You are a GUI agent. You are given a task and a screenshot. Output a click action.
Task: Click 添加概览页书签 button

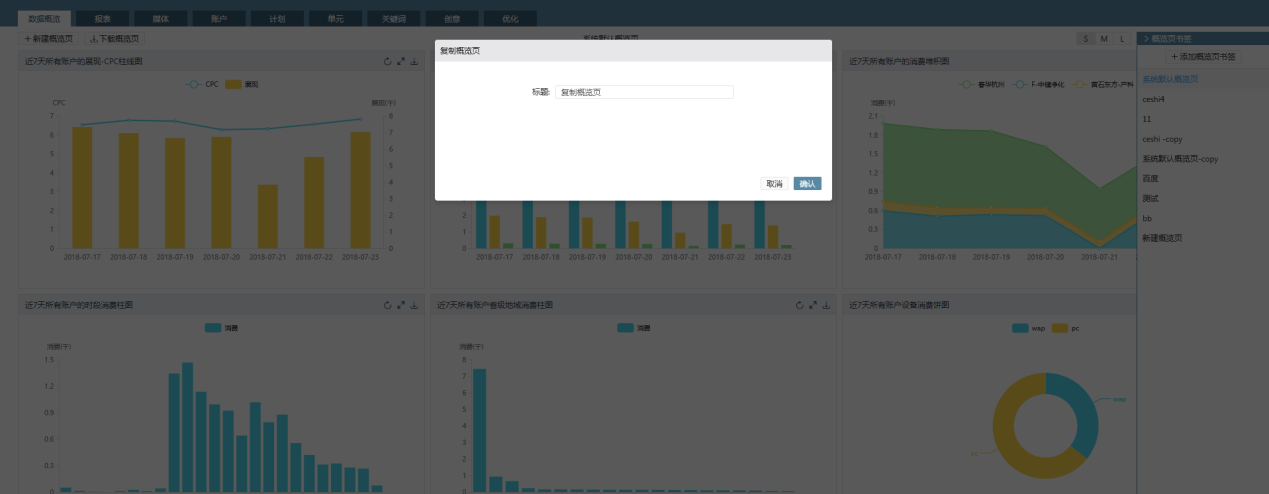click(1203, 57)
